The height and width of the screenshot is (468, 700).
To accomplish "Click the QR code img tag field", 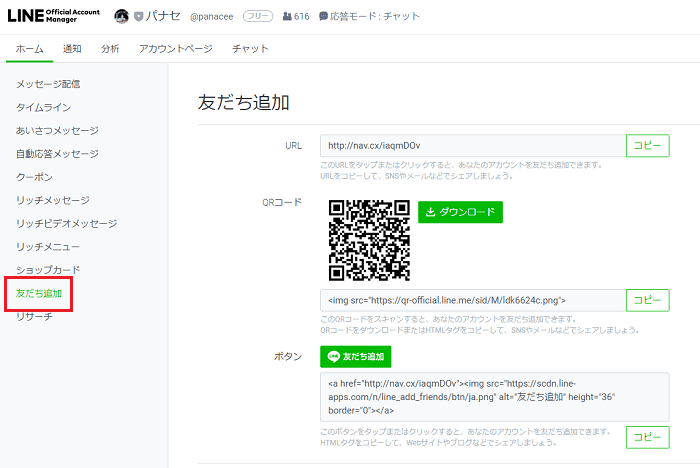I will tap(473, 300).
